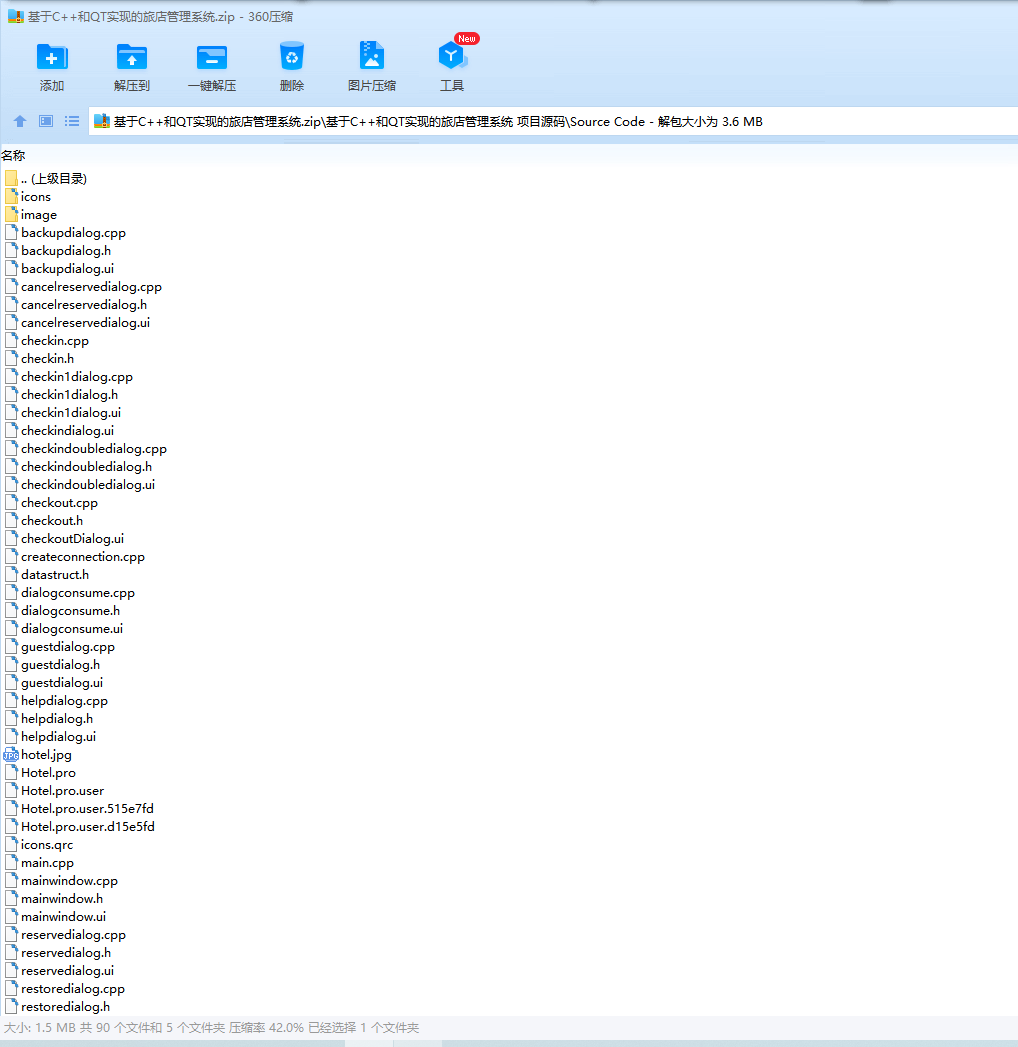Switch to list view icon

pyautogui.click(x=72, y=121)
